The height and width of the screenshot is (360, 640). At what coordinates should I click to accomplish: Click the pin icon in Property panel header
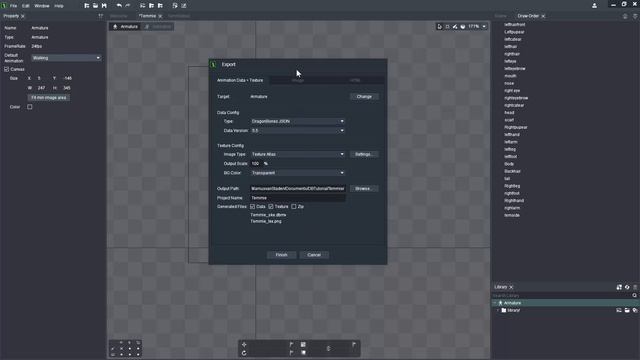[100, 16]
